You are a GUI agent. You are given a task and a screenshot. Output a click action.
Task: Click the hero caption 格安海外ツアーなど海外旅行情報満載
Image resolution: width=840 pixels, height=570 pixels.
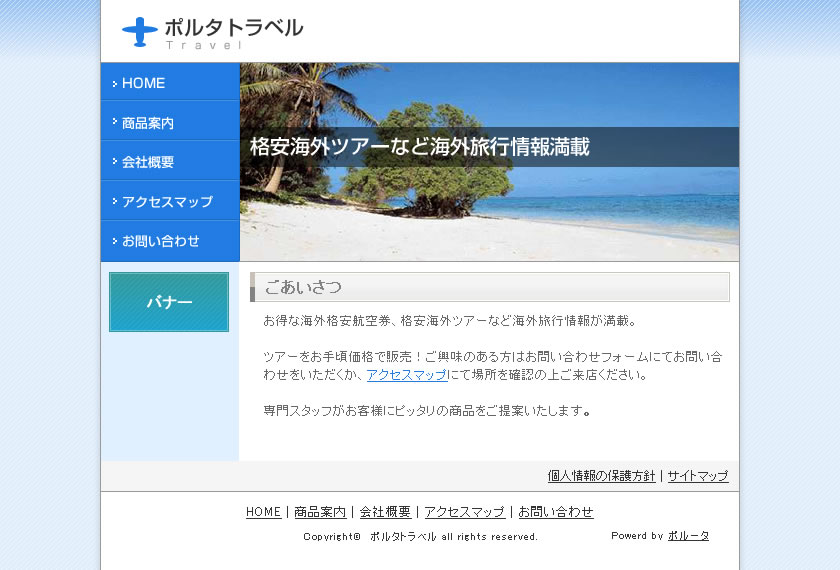click(419, 147)
